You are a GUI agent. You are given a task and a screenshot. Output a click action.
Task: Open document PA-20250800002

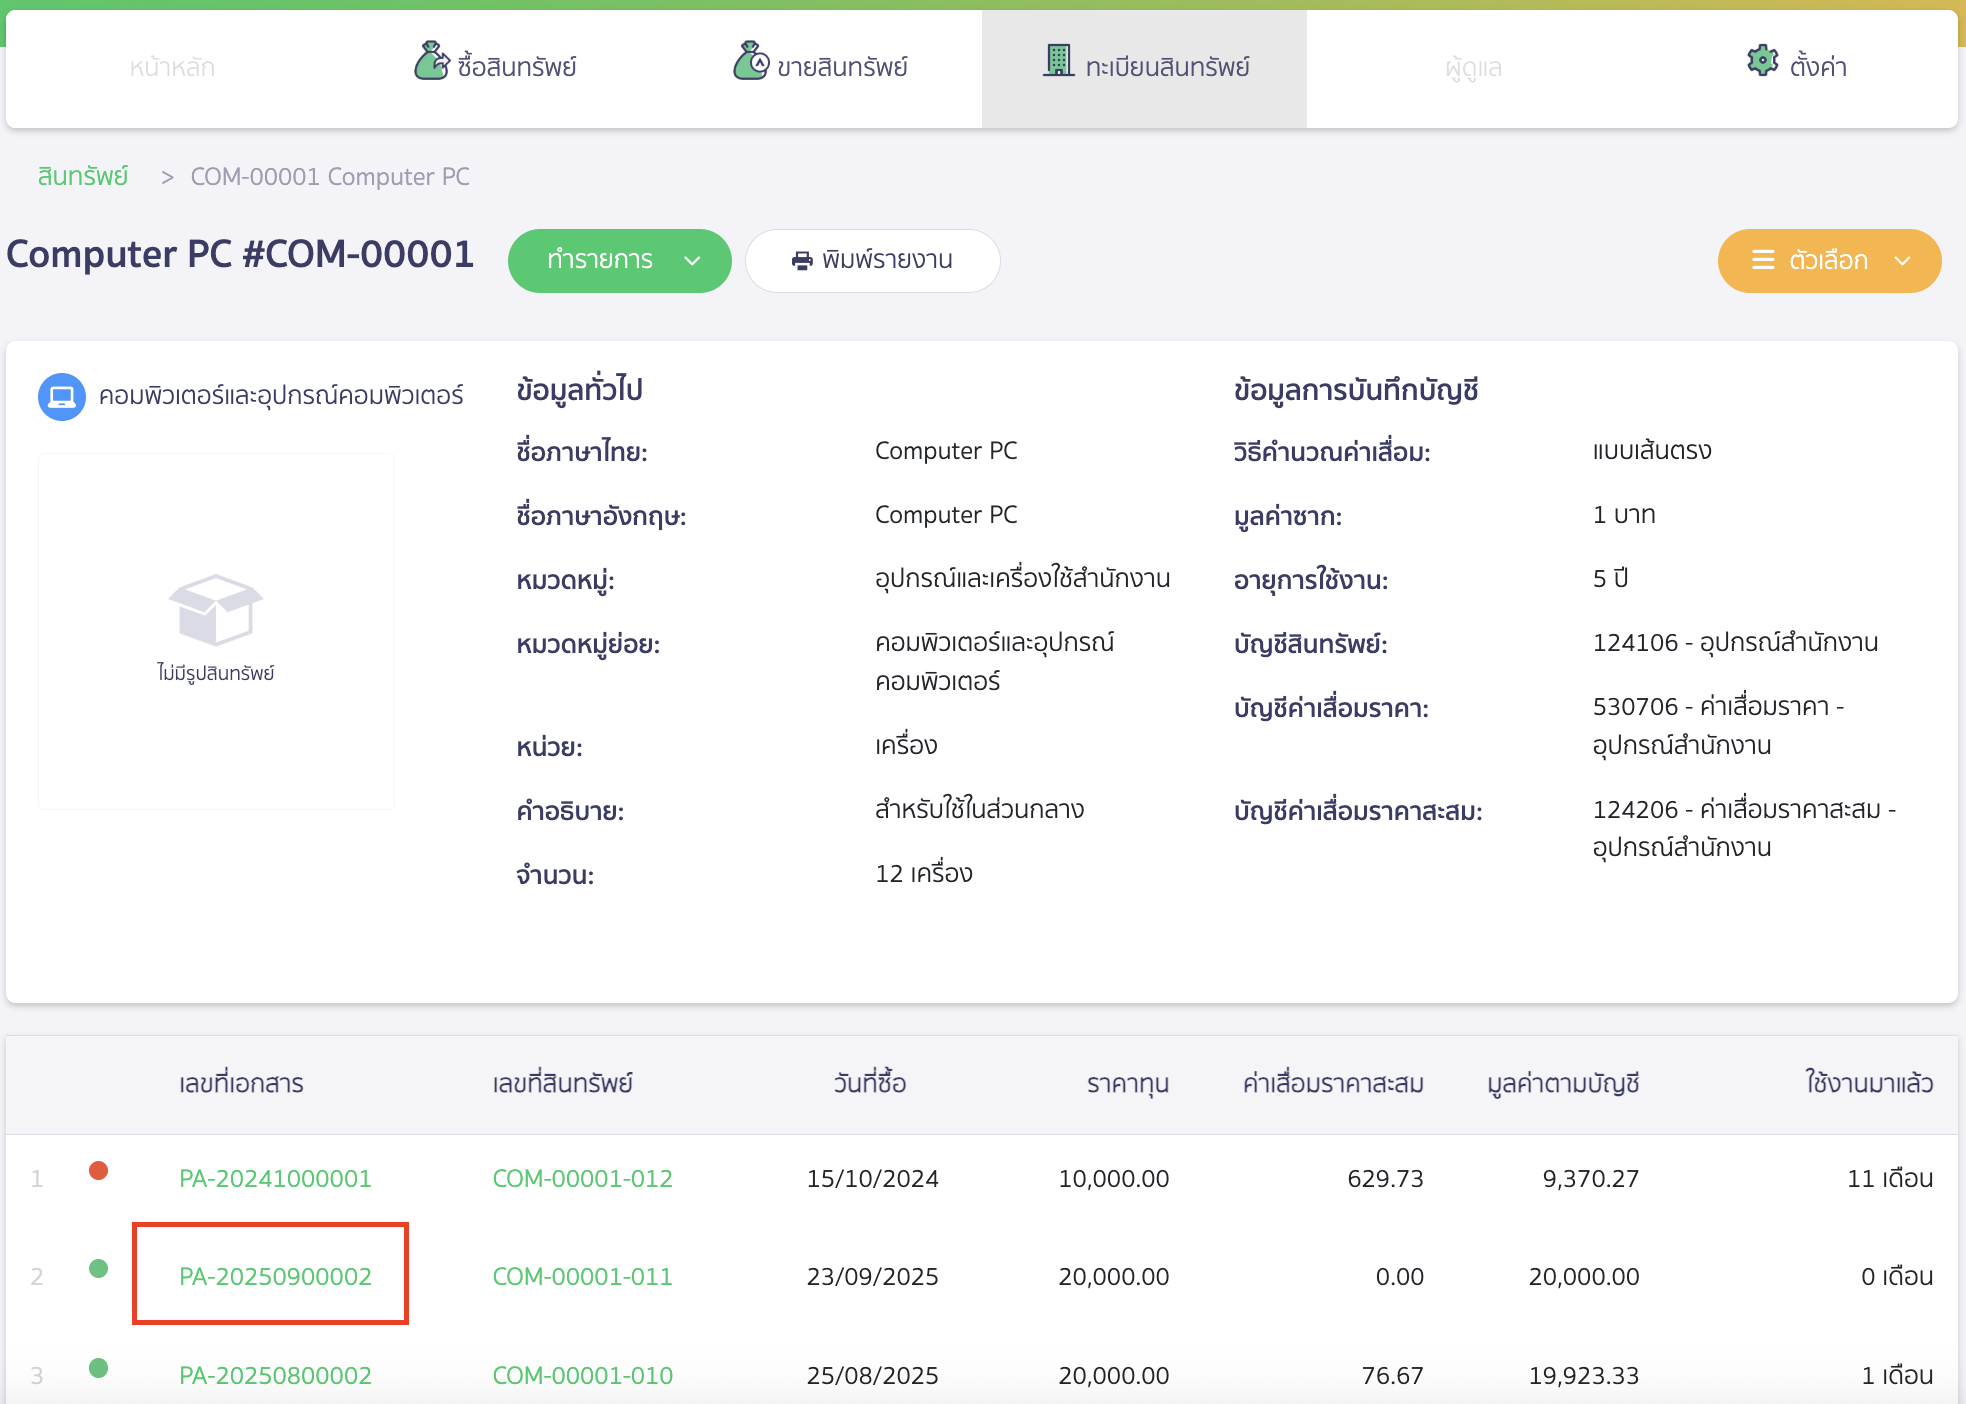275,1376
